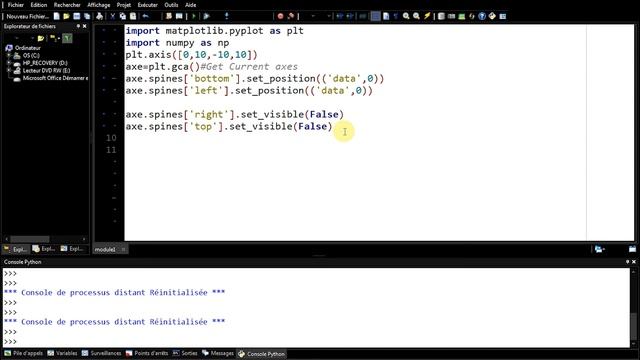Pin the Console Python panel

click(628, 262)
